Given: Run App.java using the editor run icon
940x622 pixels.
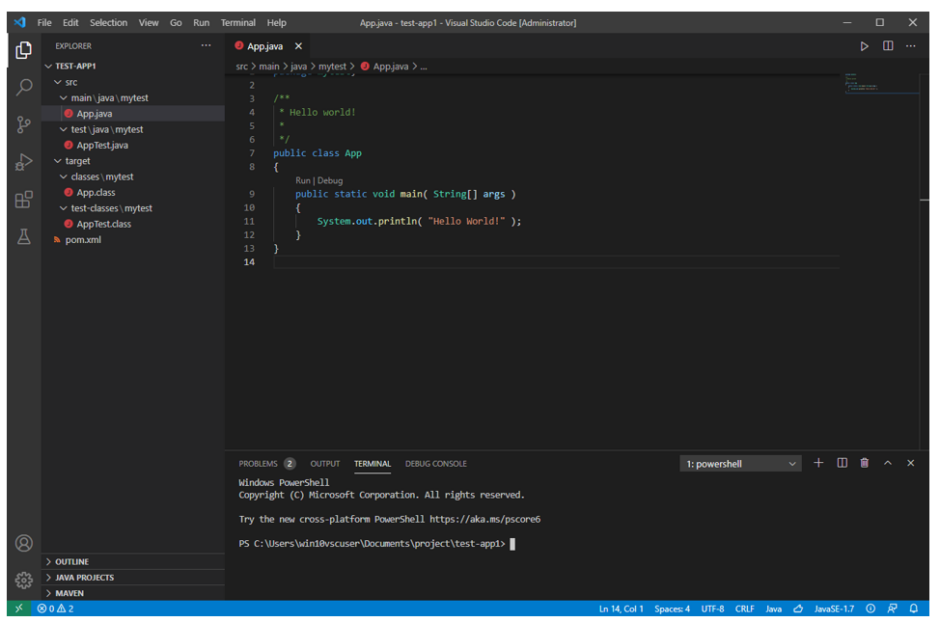Looking at the screenshot, I should click(x=864, y=45).
